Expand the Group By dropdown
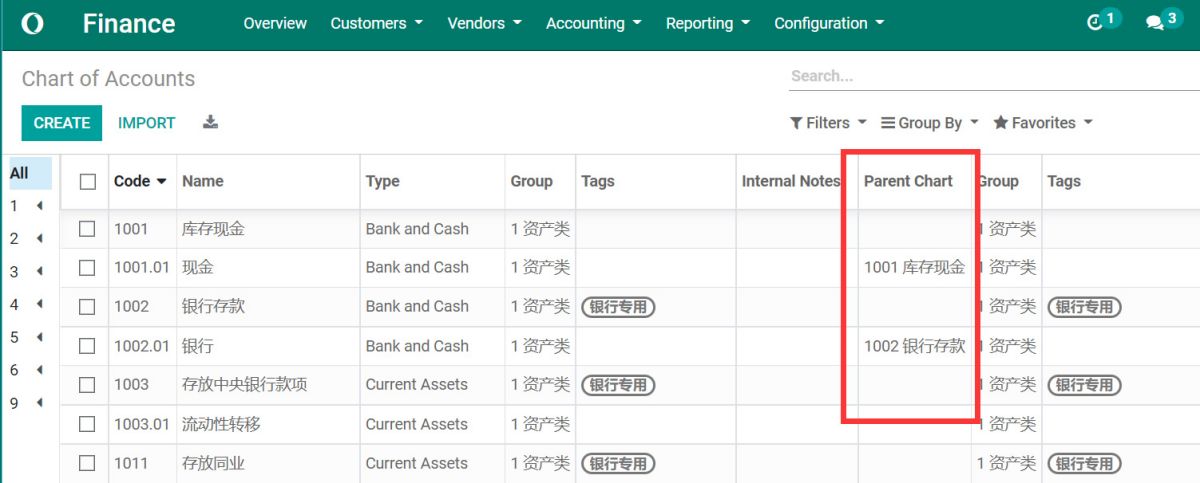This screenshot has height=483, width=1200. [929, 123]
